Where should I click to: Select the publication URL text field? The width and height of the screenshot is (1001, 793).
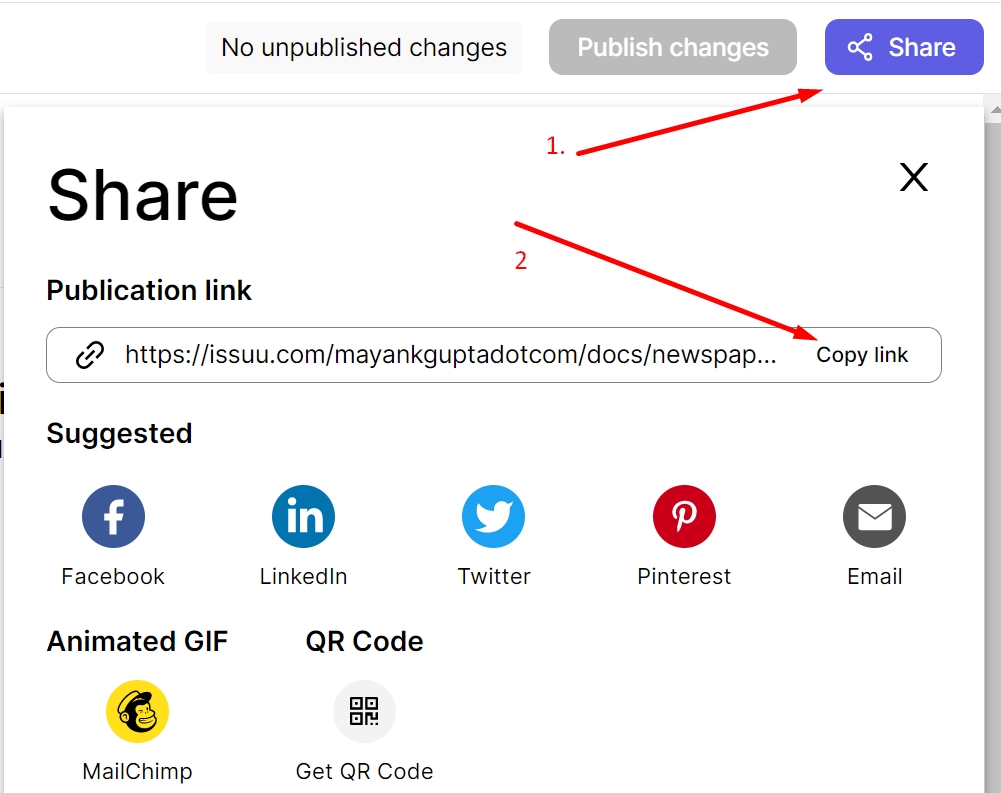pyautogui.click(x=450, y=354)
